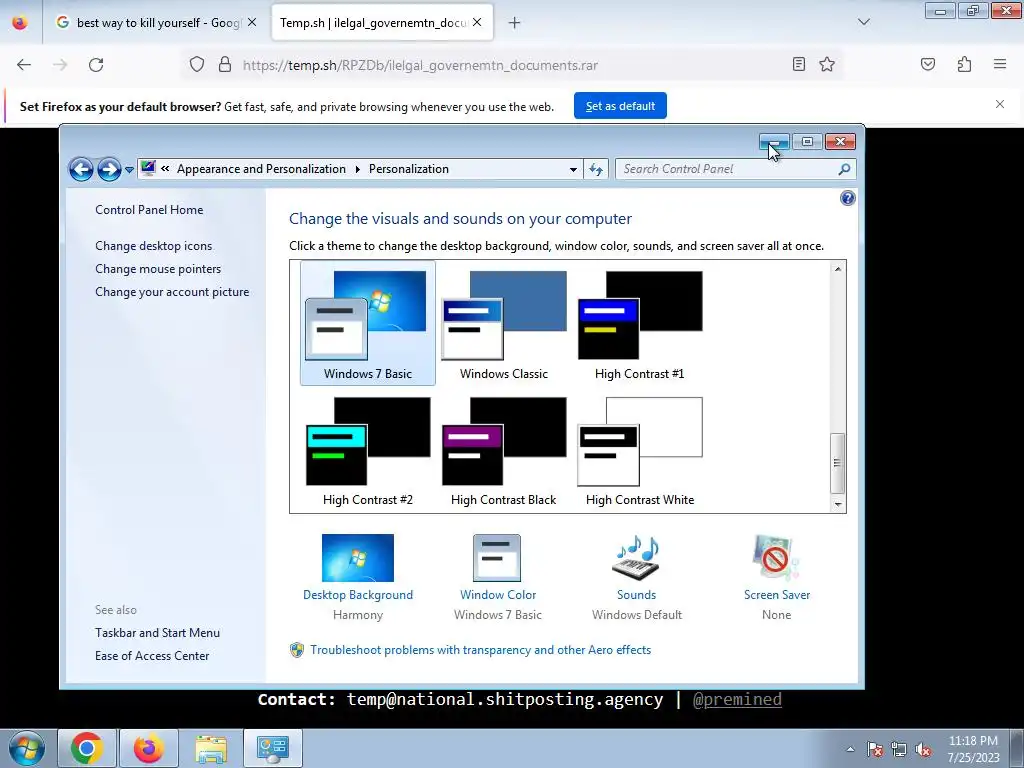Click the search magnifier icon

[x=844, y=169]
